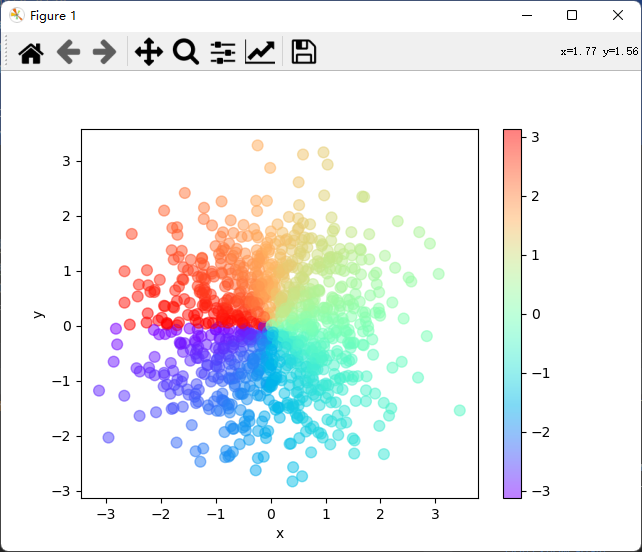
Task: Click the colorbar tick label −2
Action: pos(541,432)
